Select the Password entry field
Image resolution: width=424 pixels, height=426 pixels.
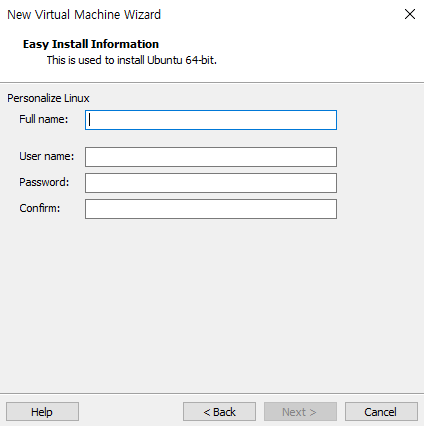[211, 183]
